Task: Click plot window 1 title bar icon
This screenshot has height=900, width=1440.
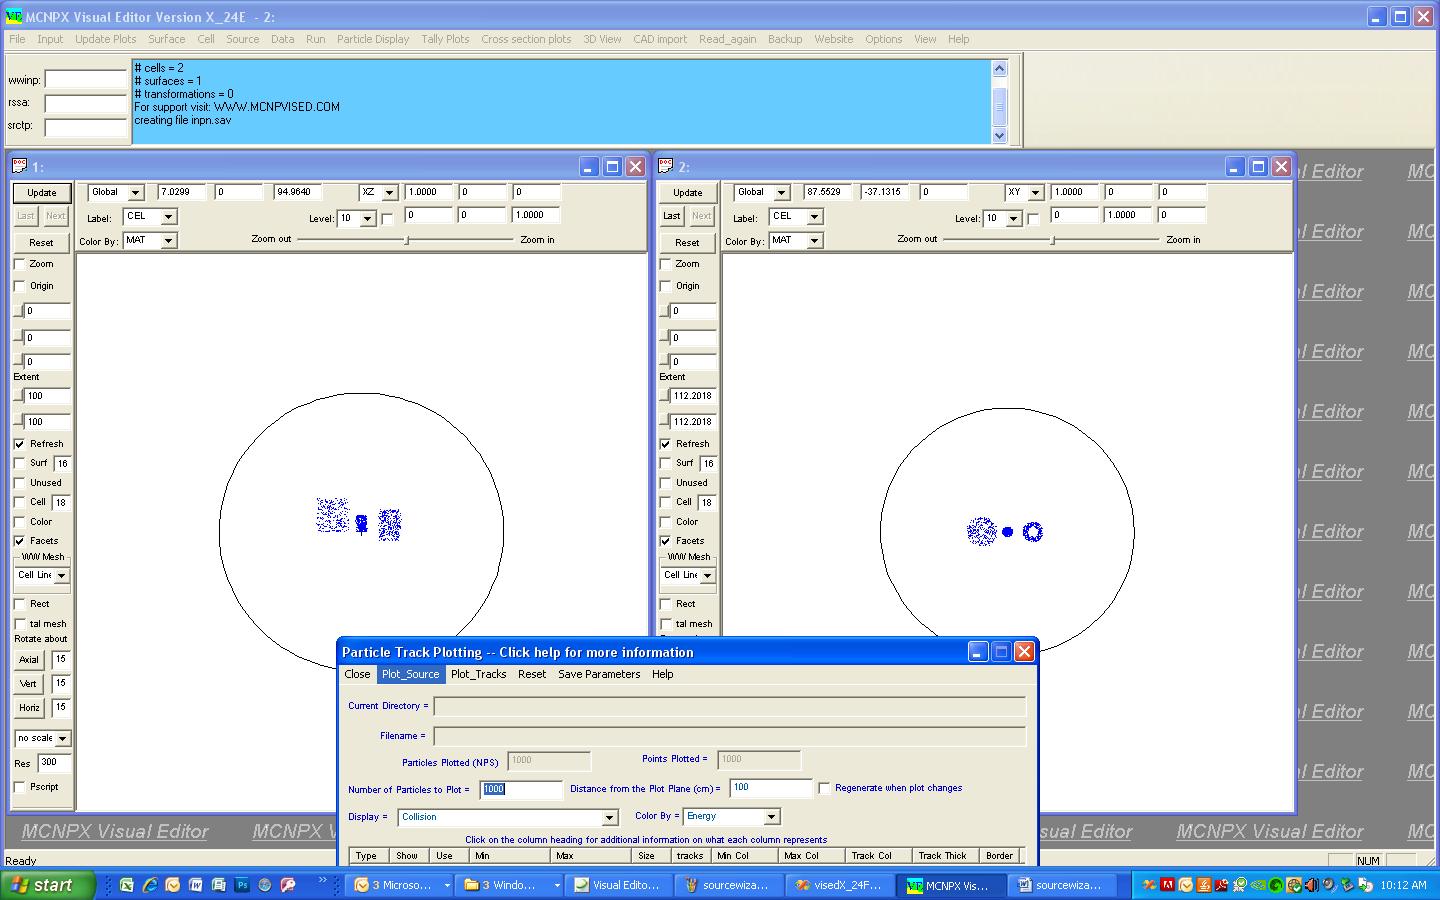Action: coord(19,166)
